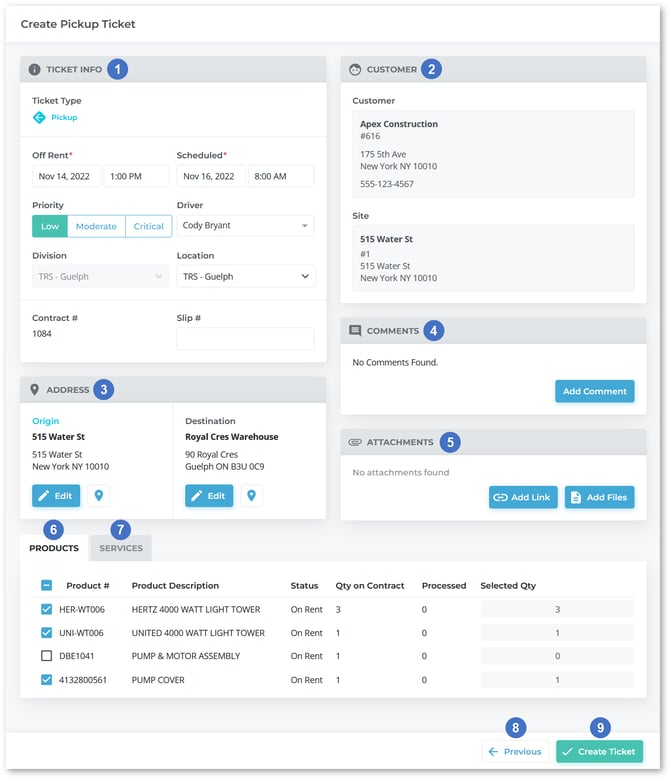Click the Address location marker icon
The height and width of the screenshot is (779, 670).
35,390
